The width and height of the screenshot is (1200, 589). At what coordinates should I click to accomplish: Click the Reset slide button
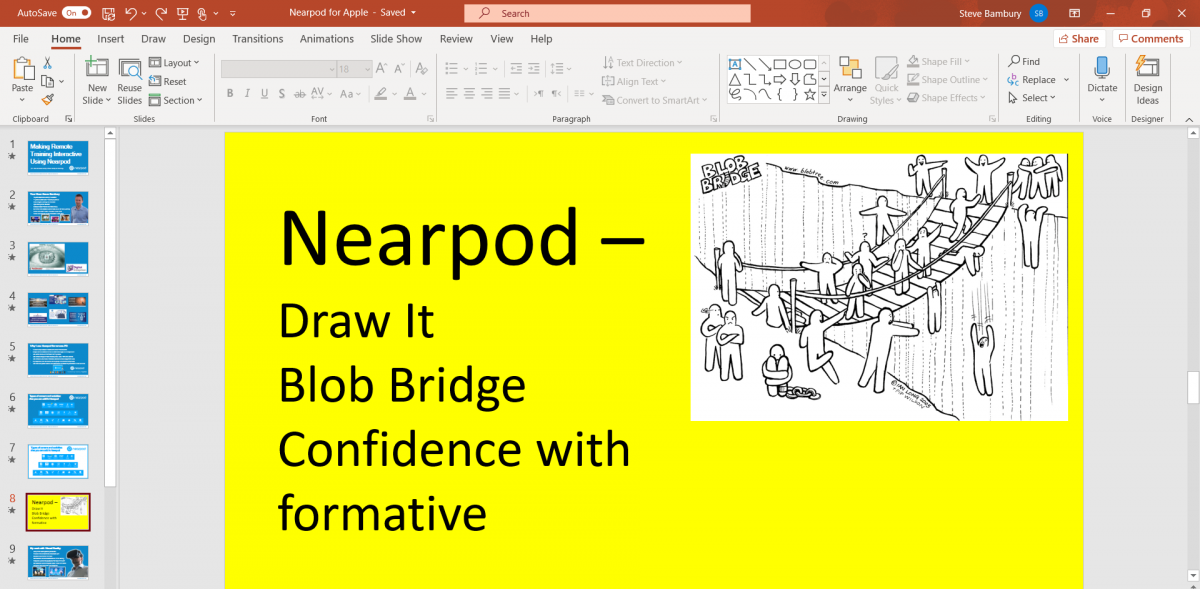coord(168,81)
